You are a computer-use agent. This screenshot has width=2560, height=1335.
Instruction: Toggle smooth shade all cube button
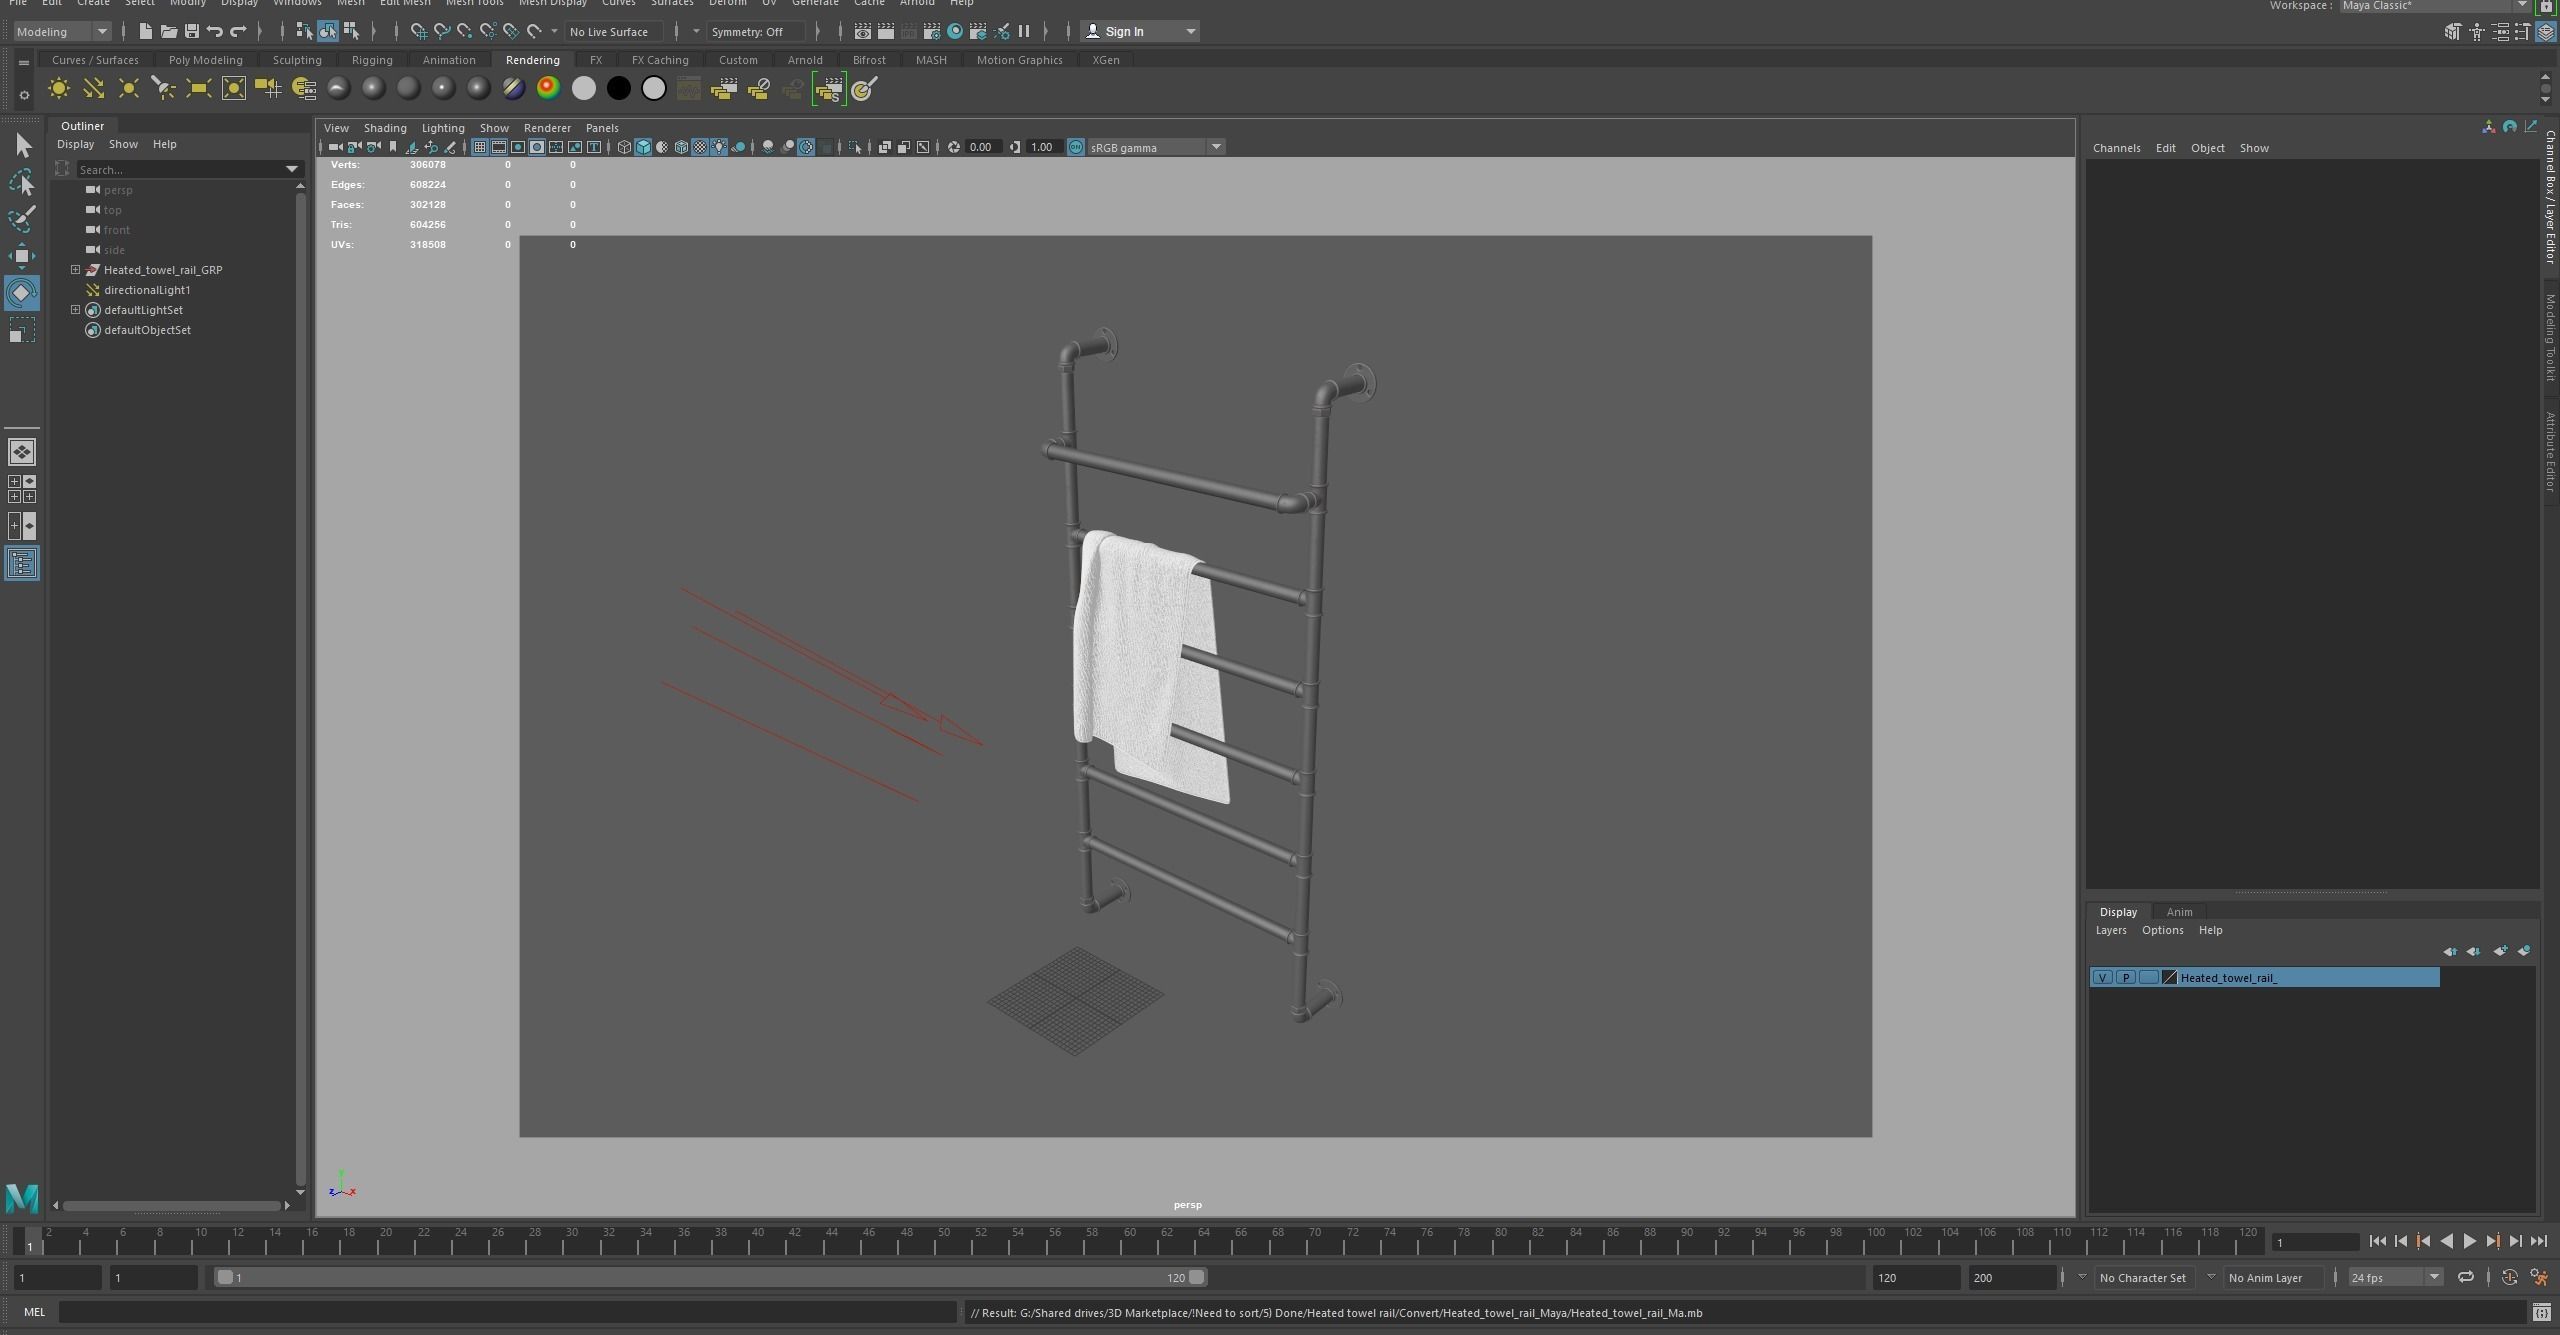click(643, 147)
